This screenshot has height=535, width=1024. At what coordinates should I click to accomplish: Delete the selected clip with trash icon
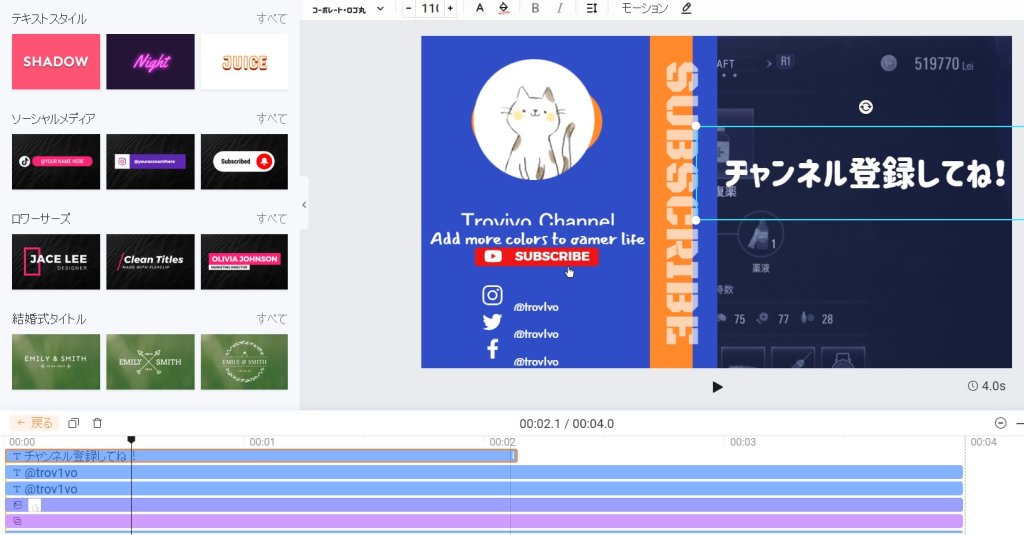click(x=97, y=423)
